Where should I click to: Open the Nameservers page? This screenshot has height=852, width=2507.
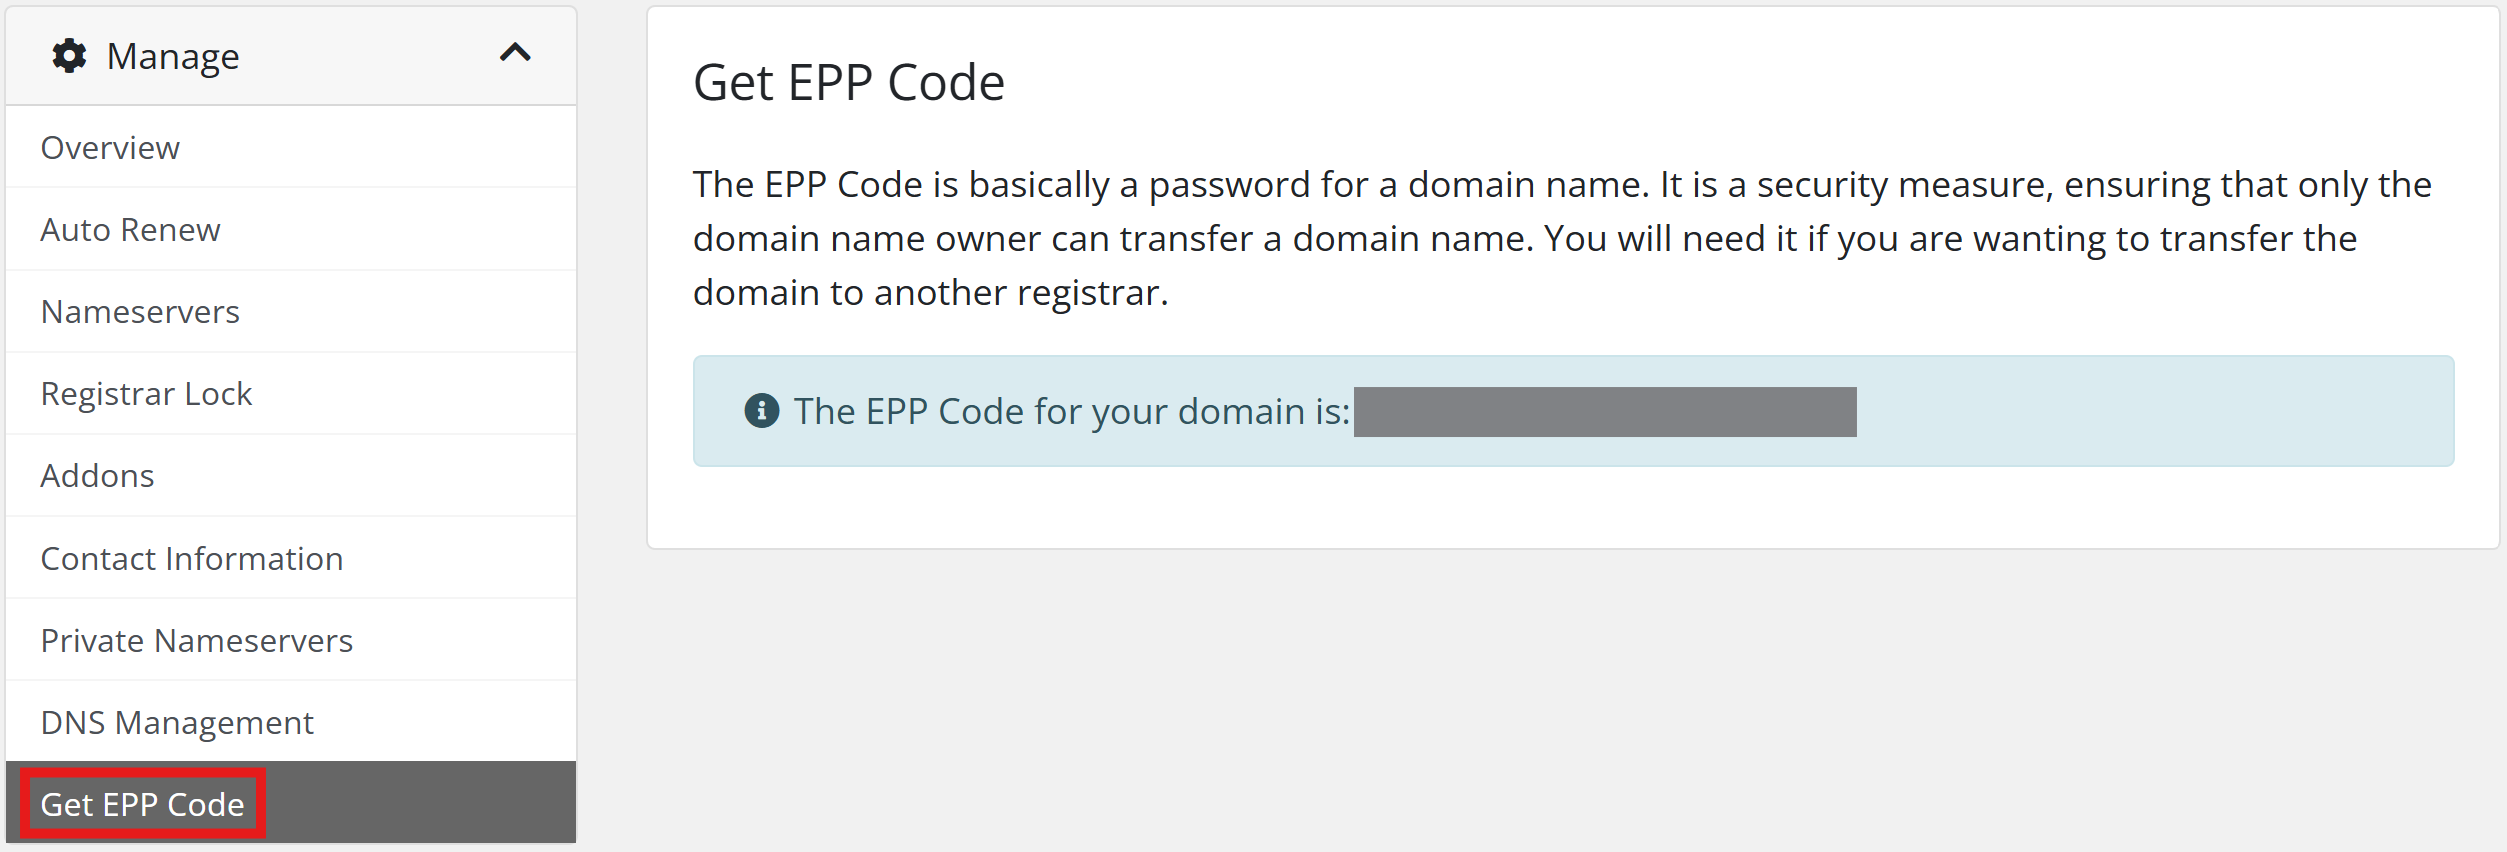[140, 312]
